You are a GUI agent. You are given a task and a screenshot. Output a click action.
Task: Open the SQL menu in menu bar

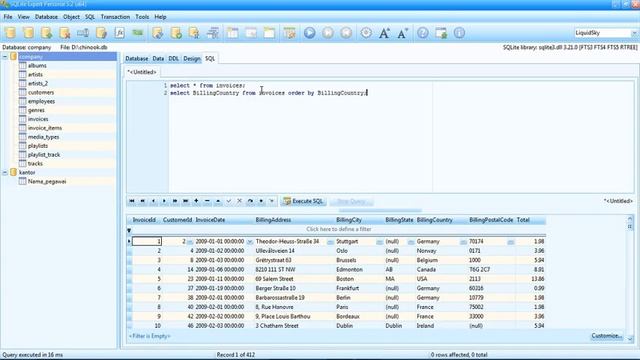click(x=90, y=17)
